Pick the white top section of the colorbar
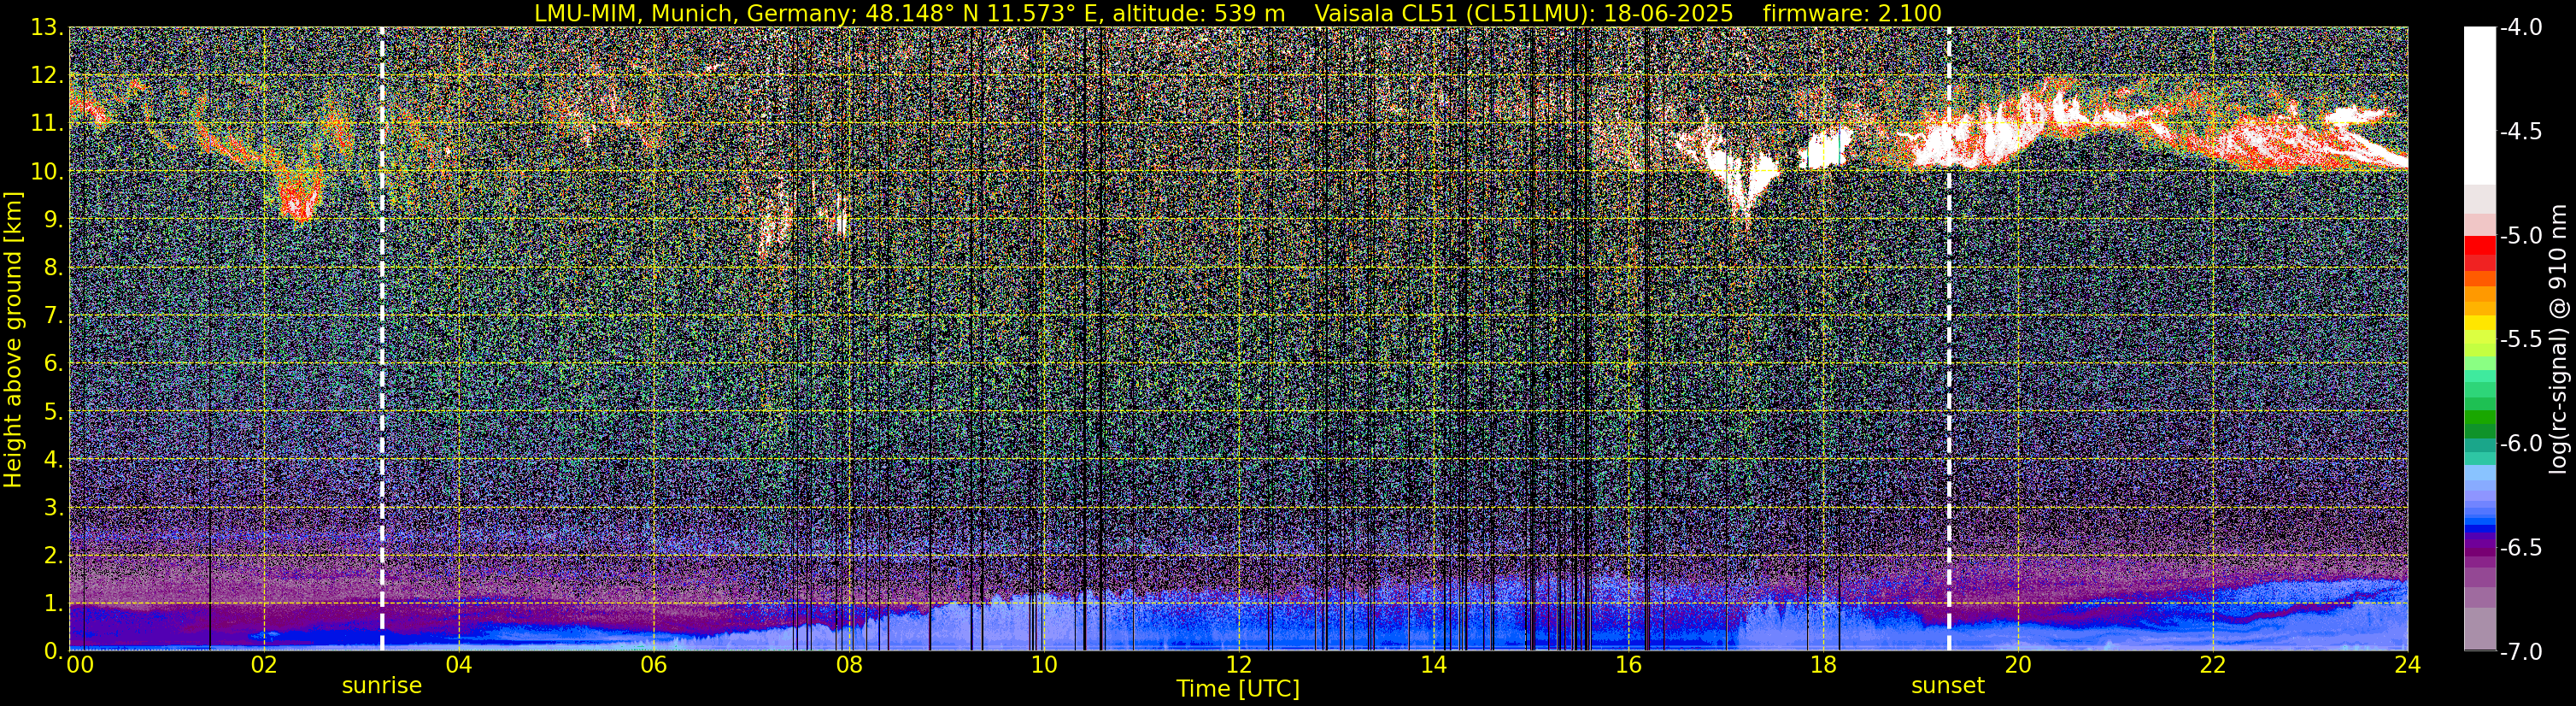This screenshot has width=2576, height=706. (2480, 105)
